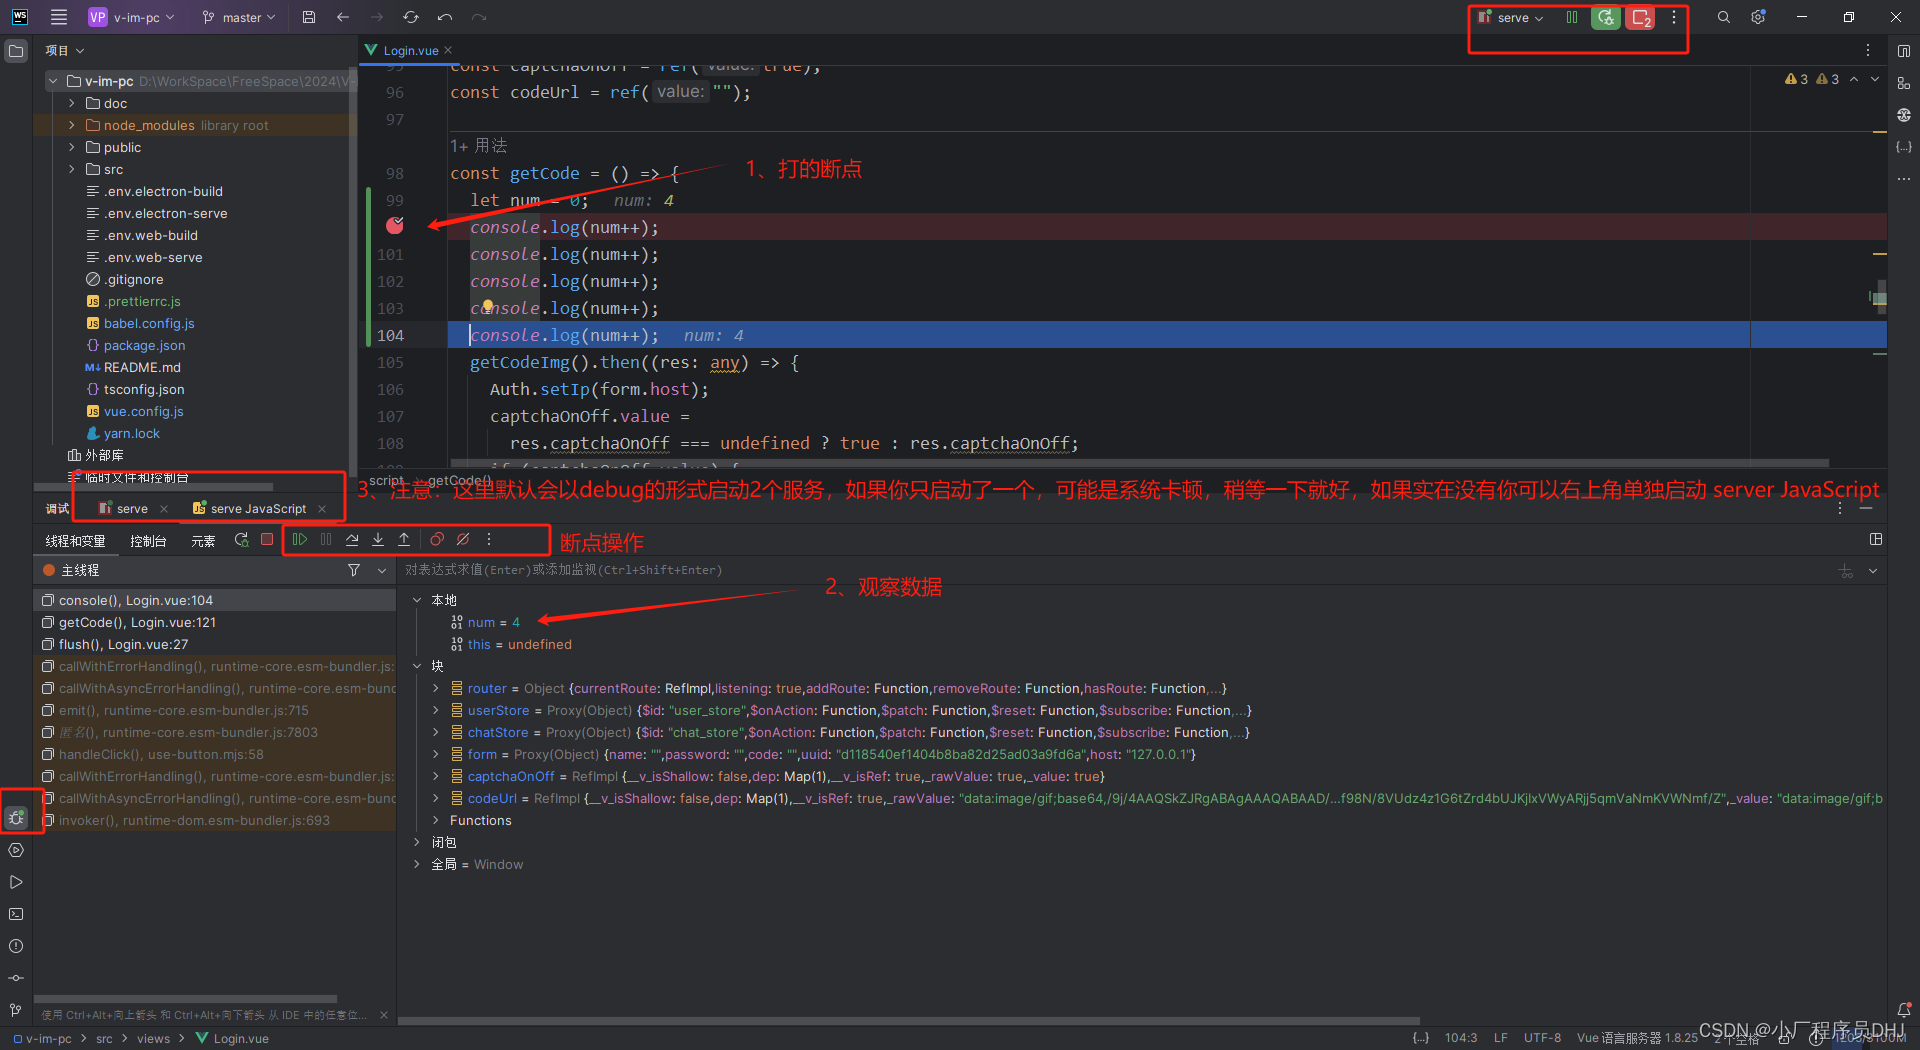Open the serve run configuration dropdown

coord(1510,17)
